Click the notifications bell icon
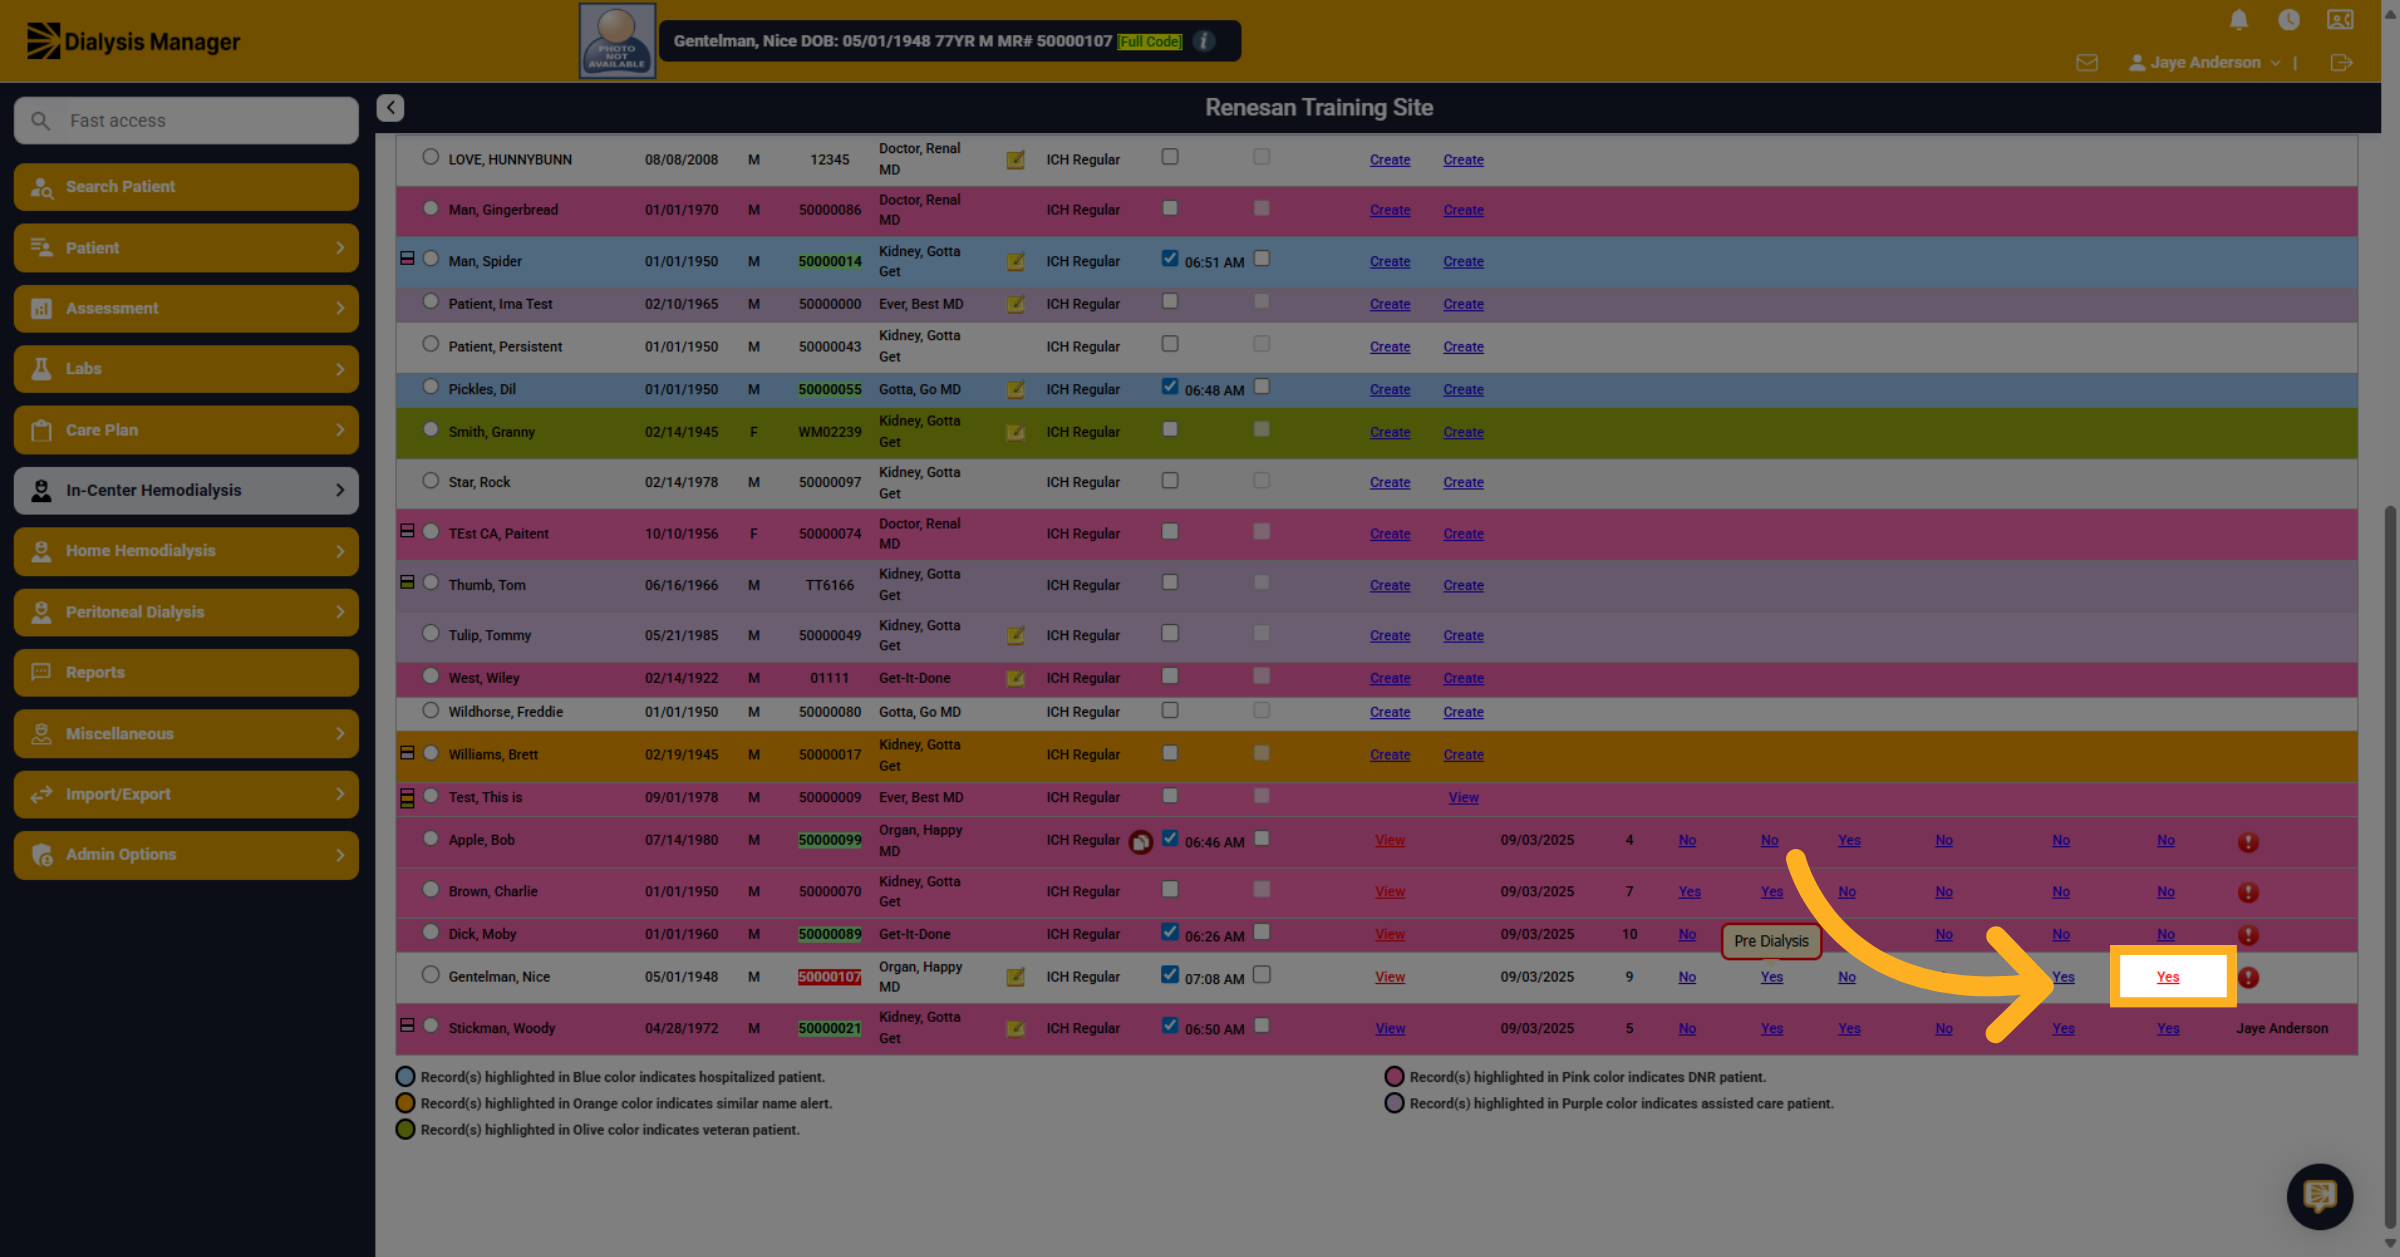 2239,20
